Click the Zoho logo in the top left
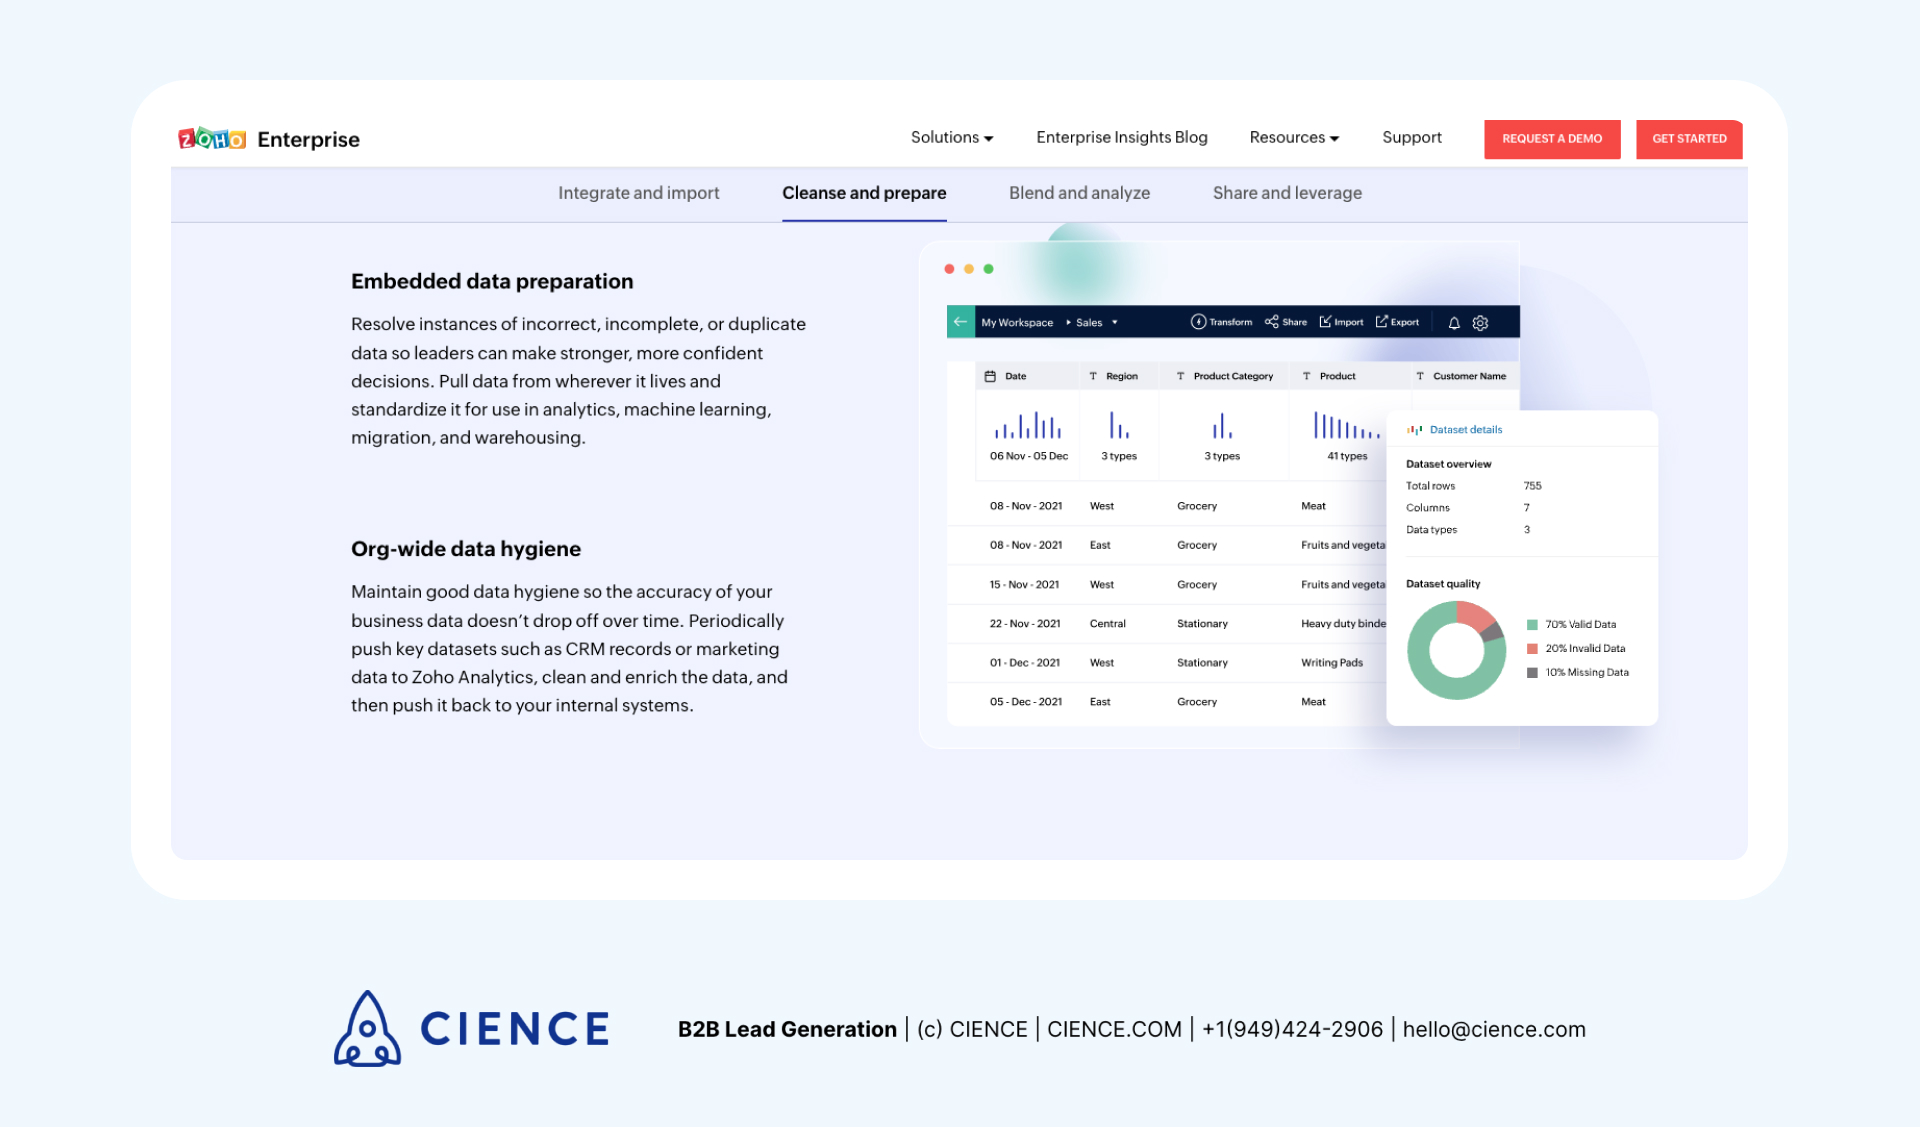This screenshot has height=1127, width=1920. (x=212, y=139)
